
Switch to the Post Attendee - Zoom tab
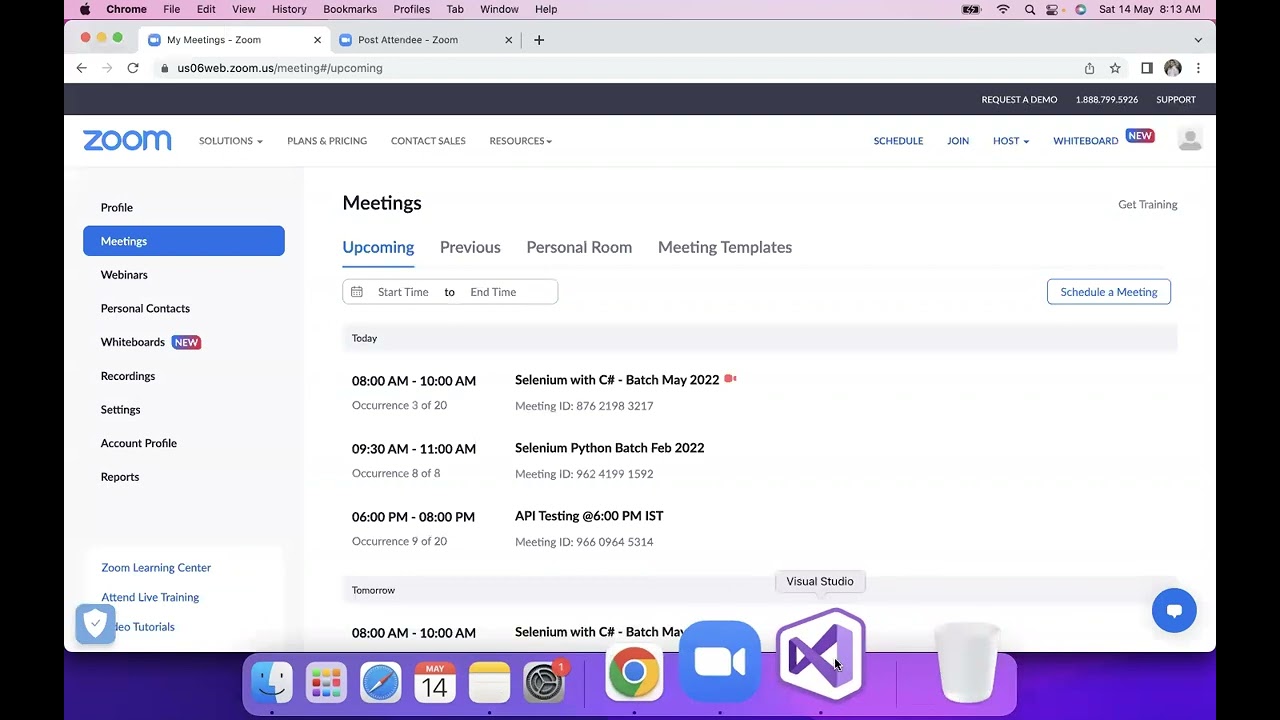point(427,40)
